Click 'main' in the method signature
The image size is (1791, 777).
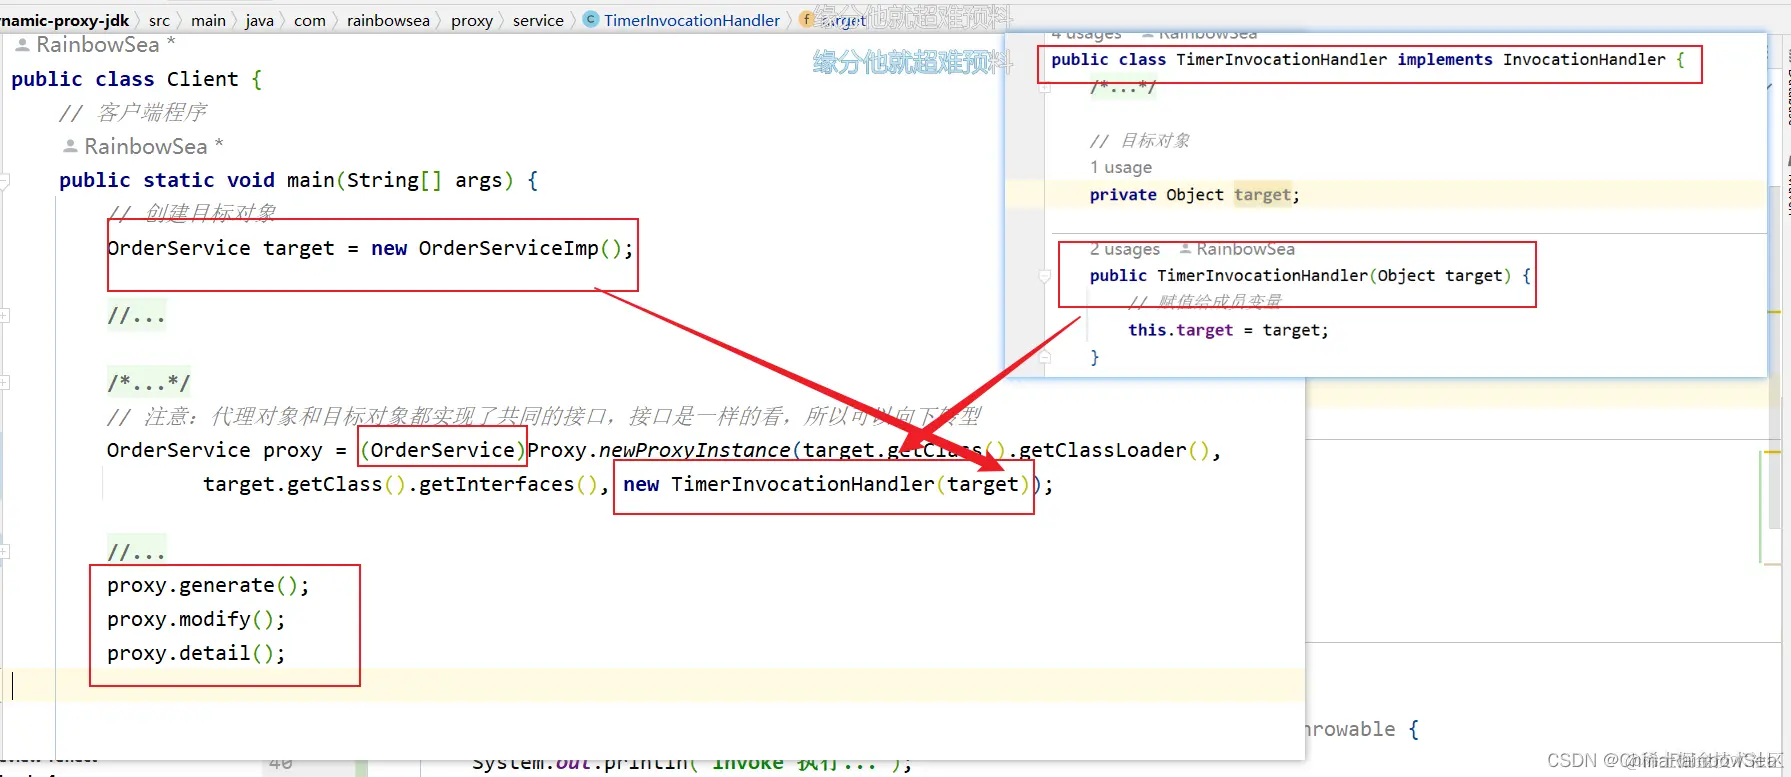pos(311,180)
